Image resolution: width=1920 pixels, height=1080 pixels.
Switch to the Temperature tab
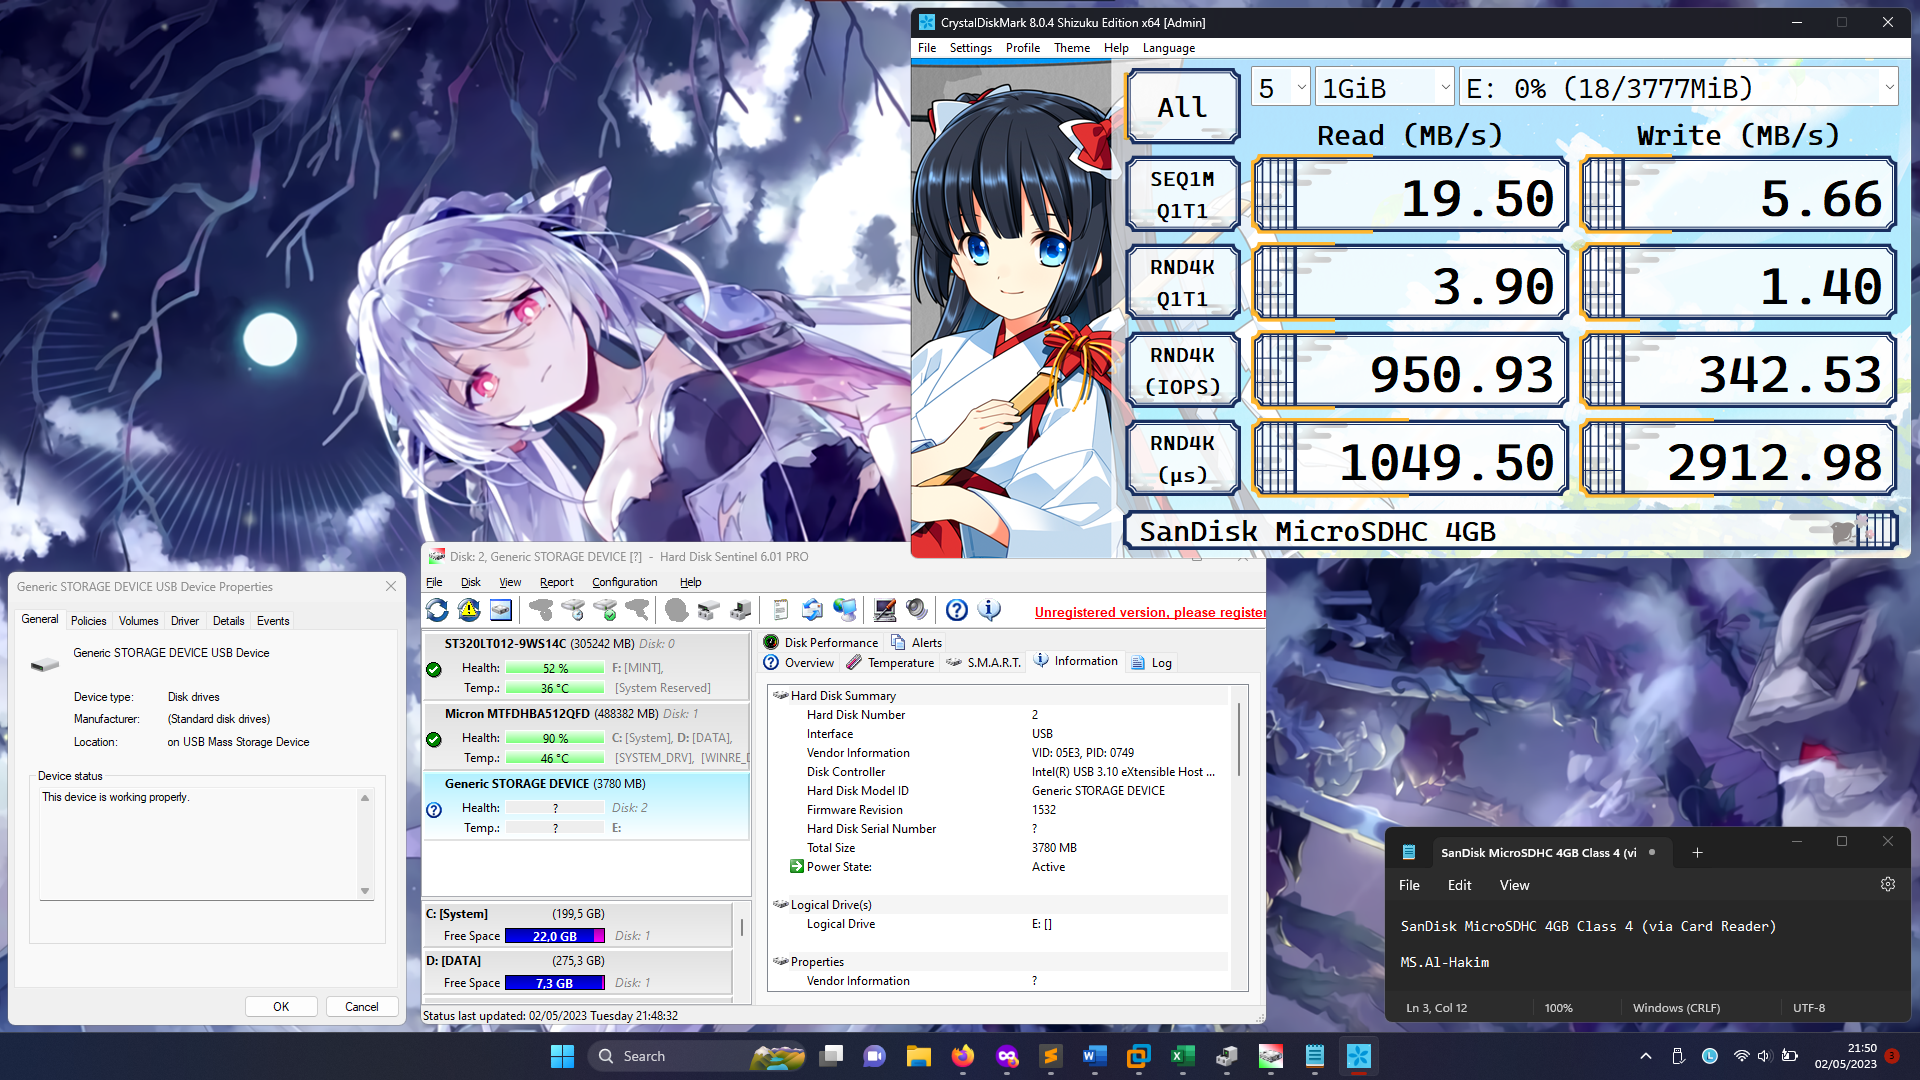pyautogui.click(x=890, y=663)
